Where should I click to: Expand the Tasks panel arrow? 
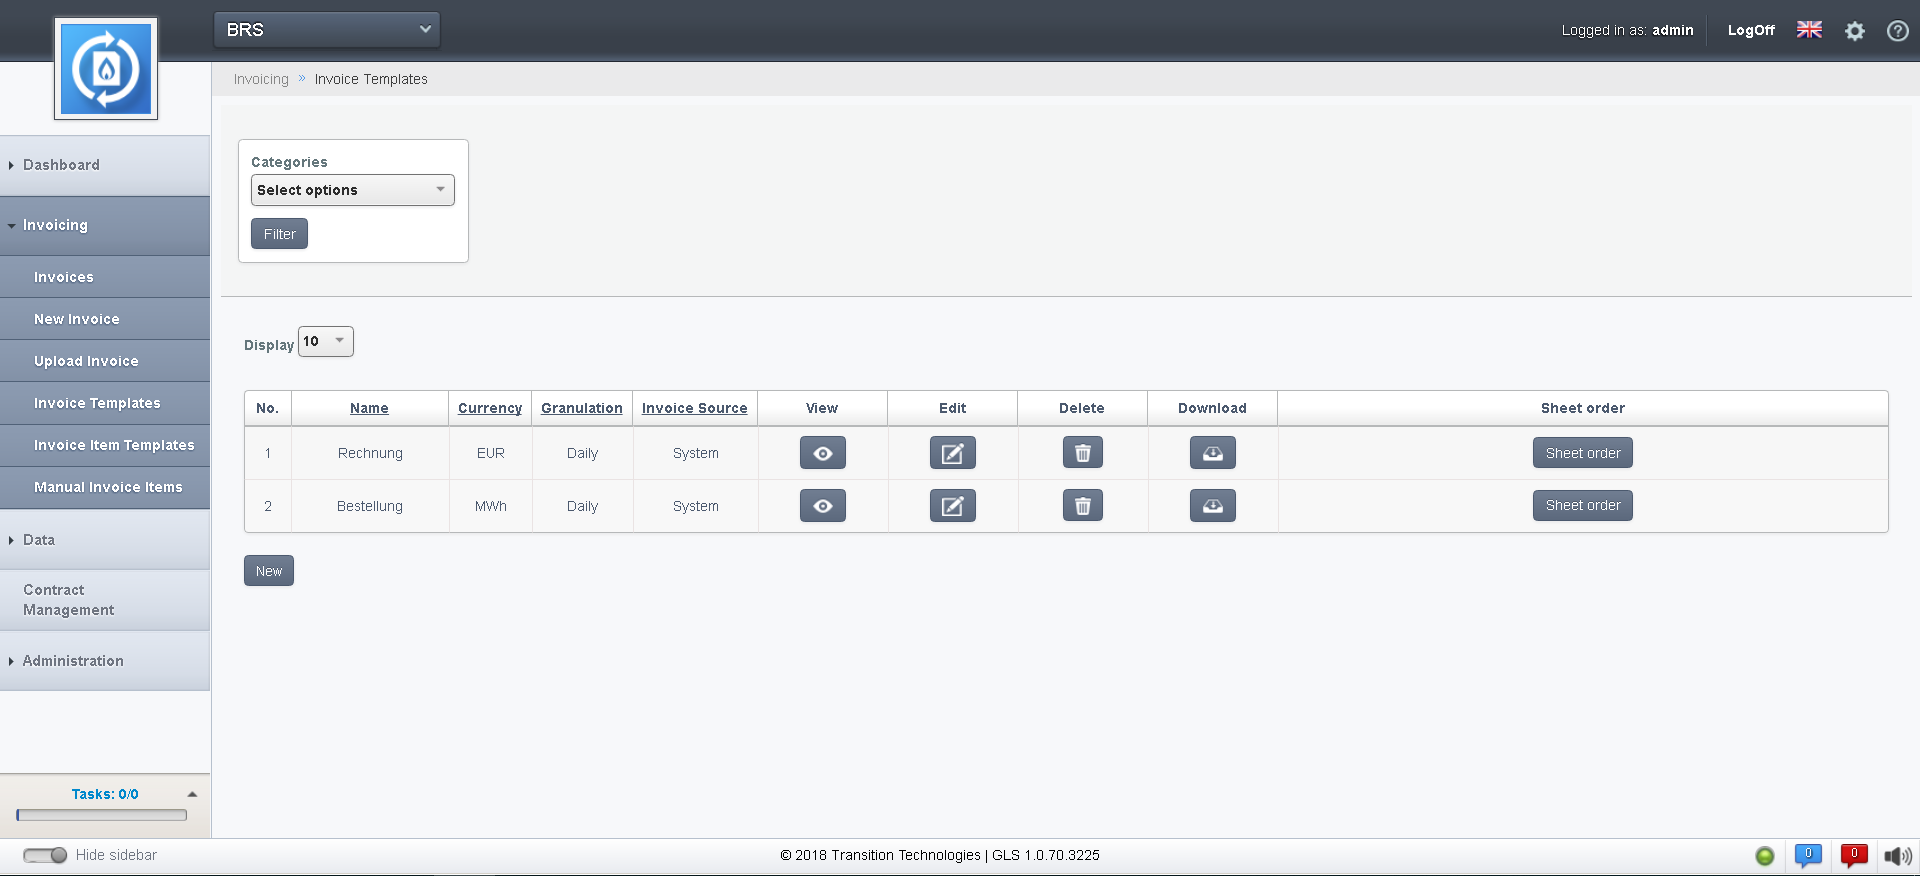192,794
